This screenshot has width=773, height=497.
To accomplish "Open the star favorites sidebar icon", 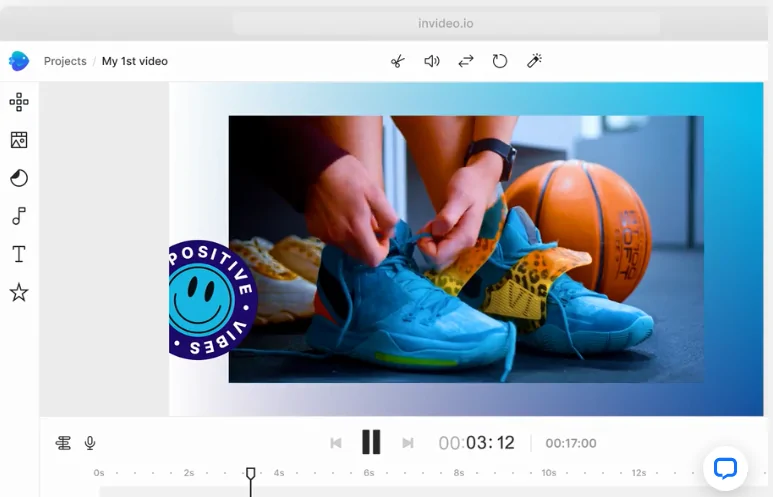I will (19, 292).
